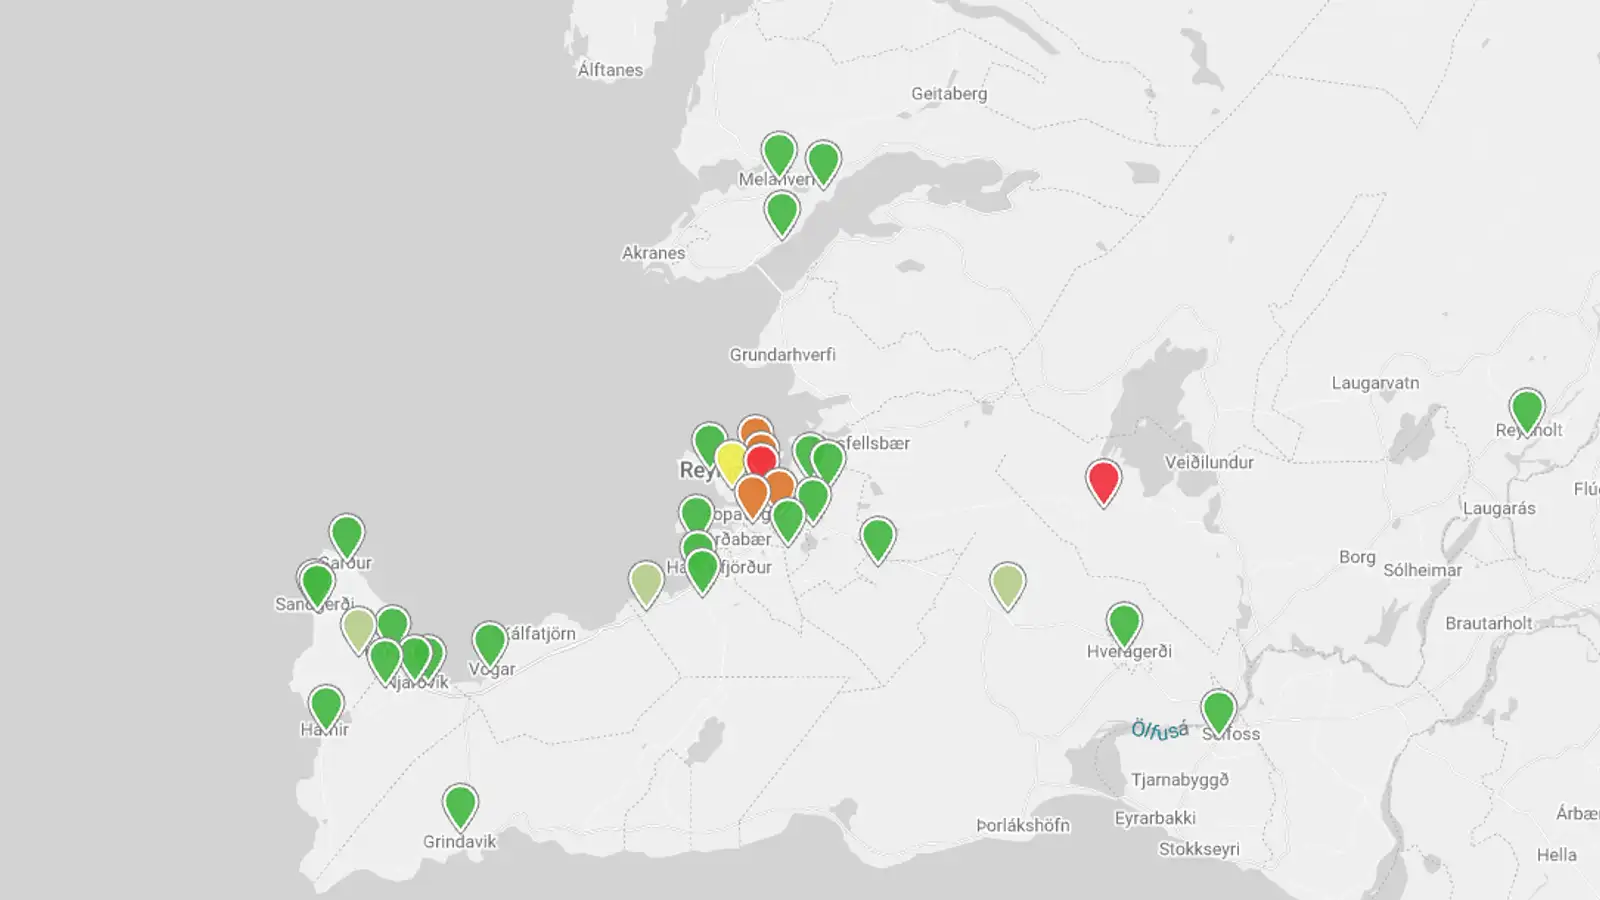Click the Þorlákshöfn town label
The height and width of the screenshot is (900, 1600).
pyautogui.click(x=1023, y=825)
